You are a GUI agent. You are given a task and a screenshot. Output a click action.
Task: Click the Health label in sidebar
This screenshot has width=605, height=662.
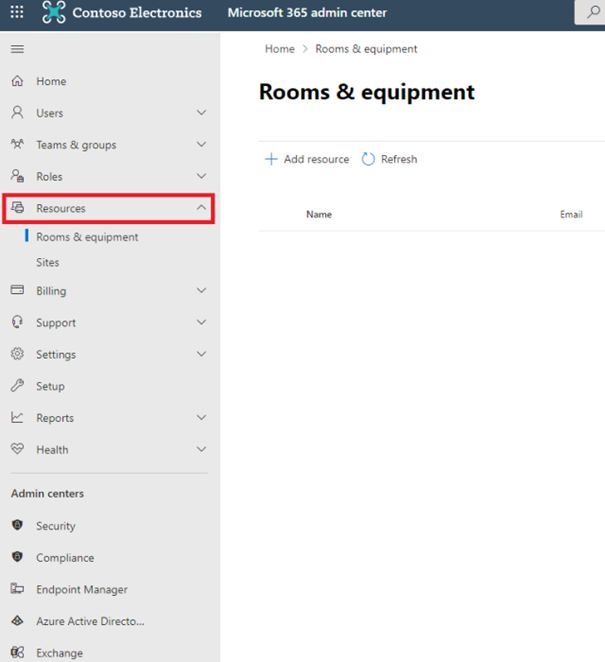(52, 450)
